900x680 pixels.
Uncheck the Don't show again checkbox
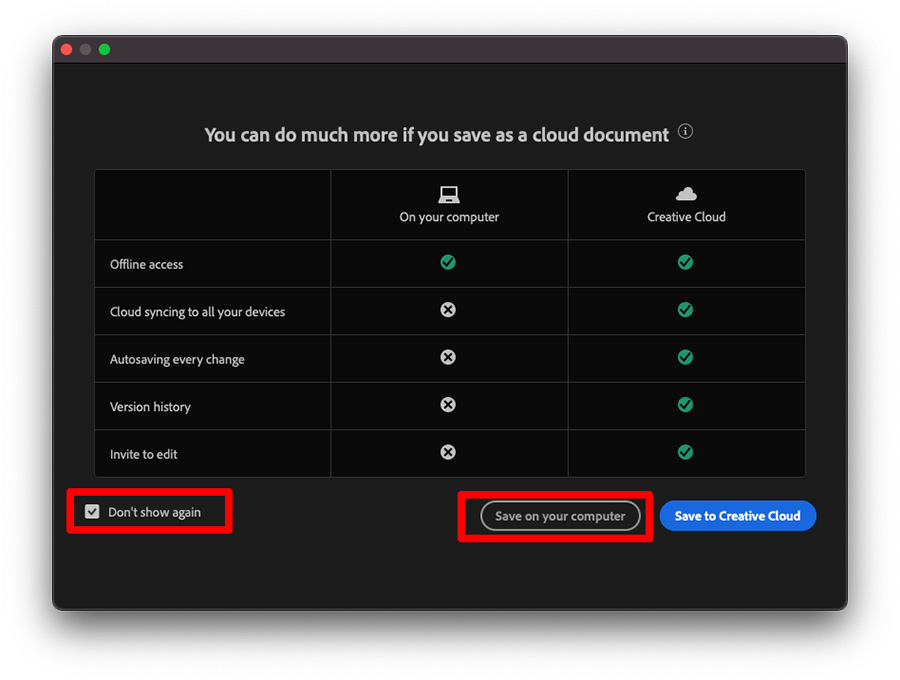92,511
